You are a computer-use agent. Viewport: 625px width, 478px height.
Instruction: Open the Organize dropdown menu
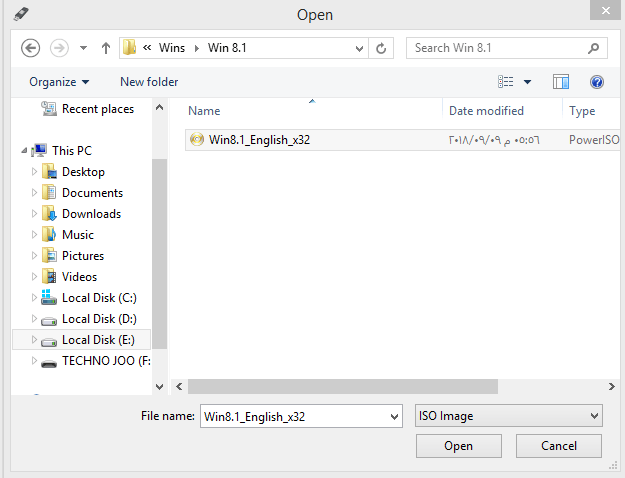(x=59, y=82)
